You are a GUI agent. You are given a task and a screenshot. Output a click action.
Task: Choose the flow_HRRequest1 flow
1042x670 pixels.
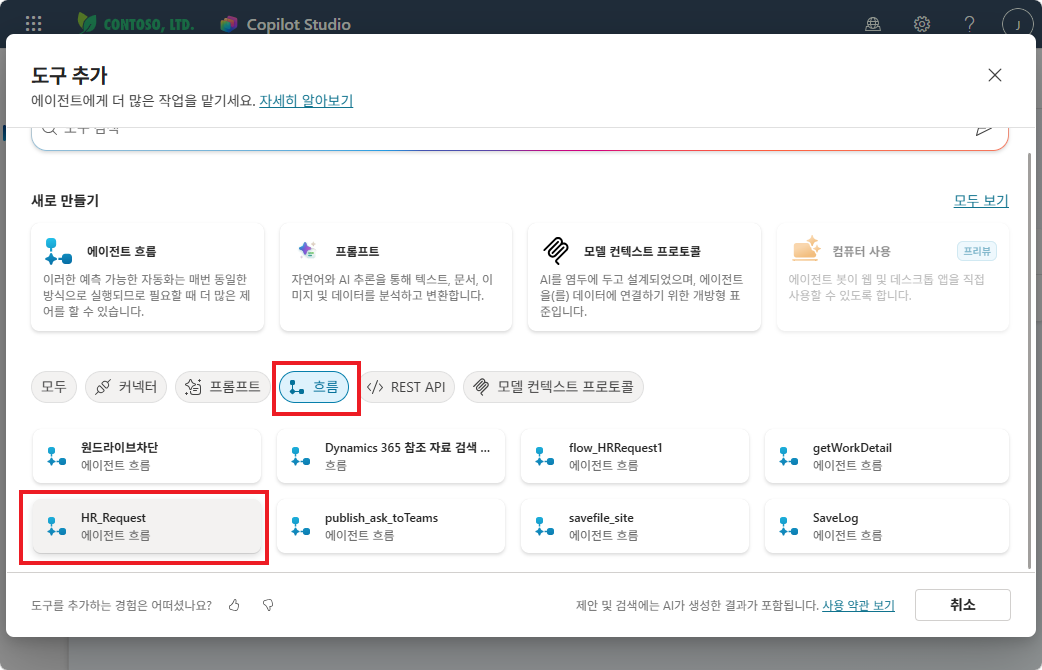pos(635,456)
